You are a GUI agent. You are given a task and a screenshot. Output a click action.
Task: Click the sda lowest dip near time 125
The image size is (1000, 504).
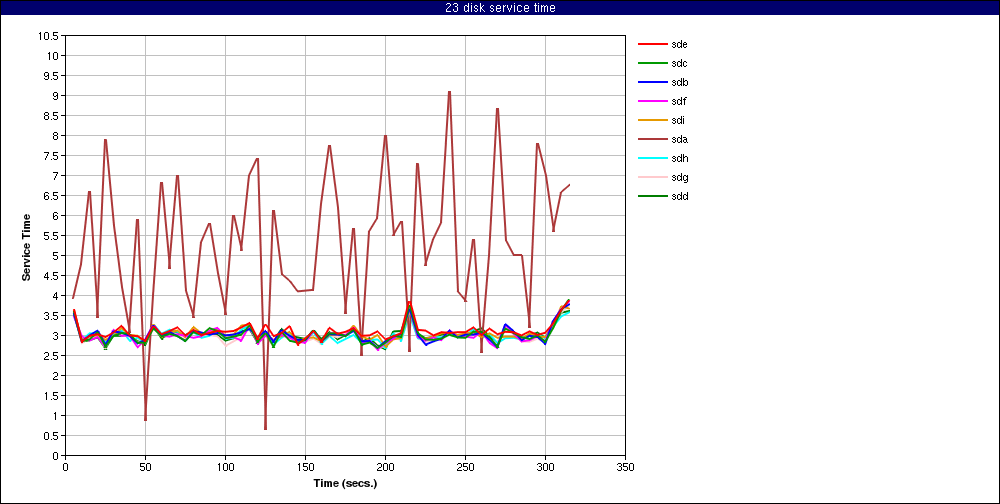(265, 429)
